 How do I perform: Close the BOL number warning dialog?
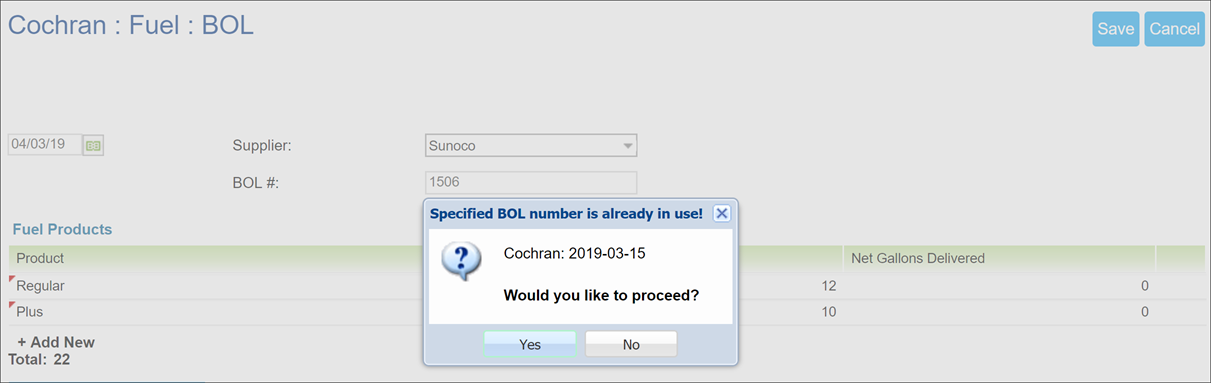(x=721, y=213)
